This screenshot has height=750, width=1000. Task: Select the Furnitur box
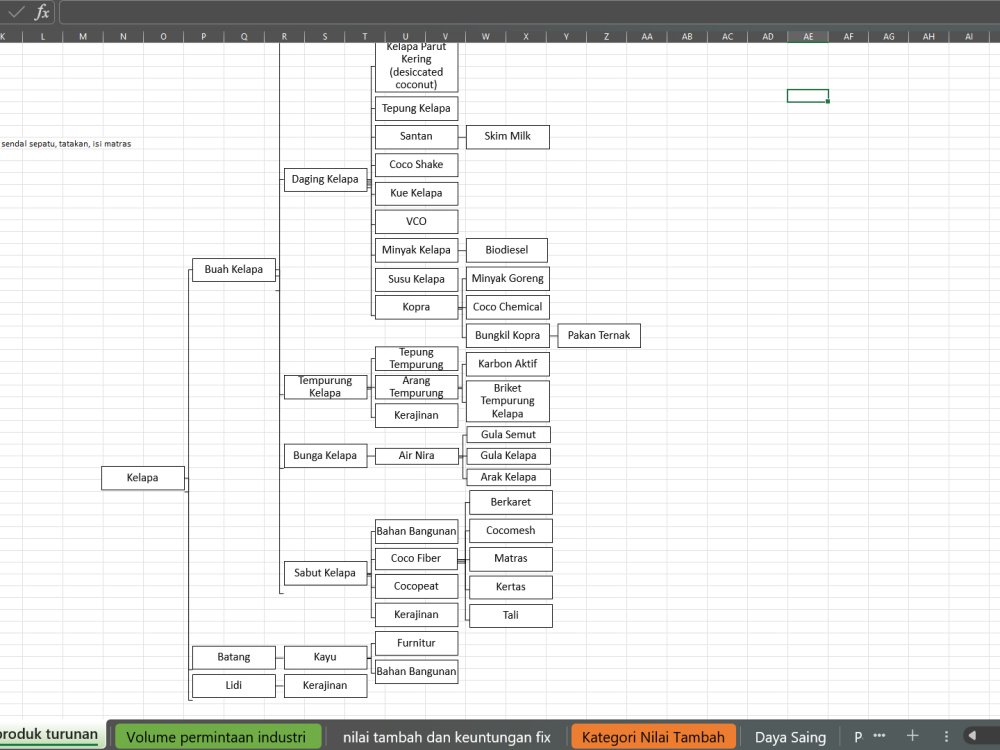click(x=416, y=643)
